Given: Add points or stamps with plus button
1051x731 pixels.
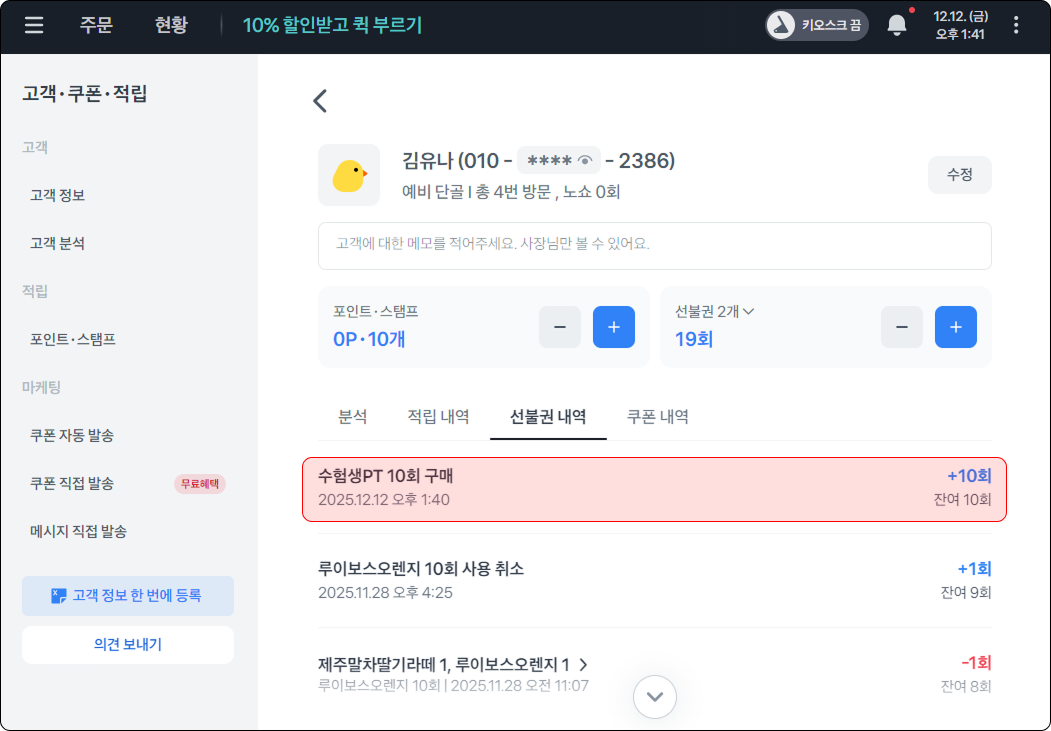Looking at the screenshot, I should (x=614, y=327).
